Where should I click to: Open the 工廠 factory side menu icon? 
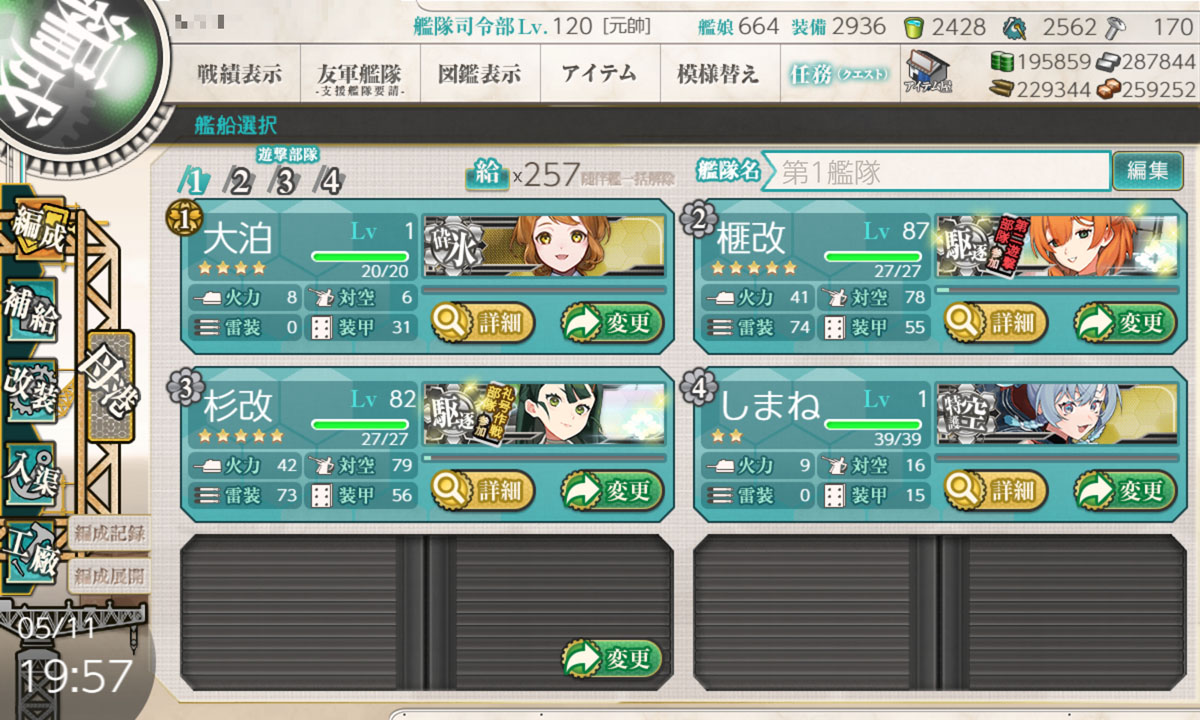click(32, 549)
